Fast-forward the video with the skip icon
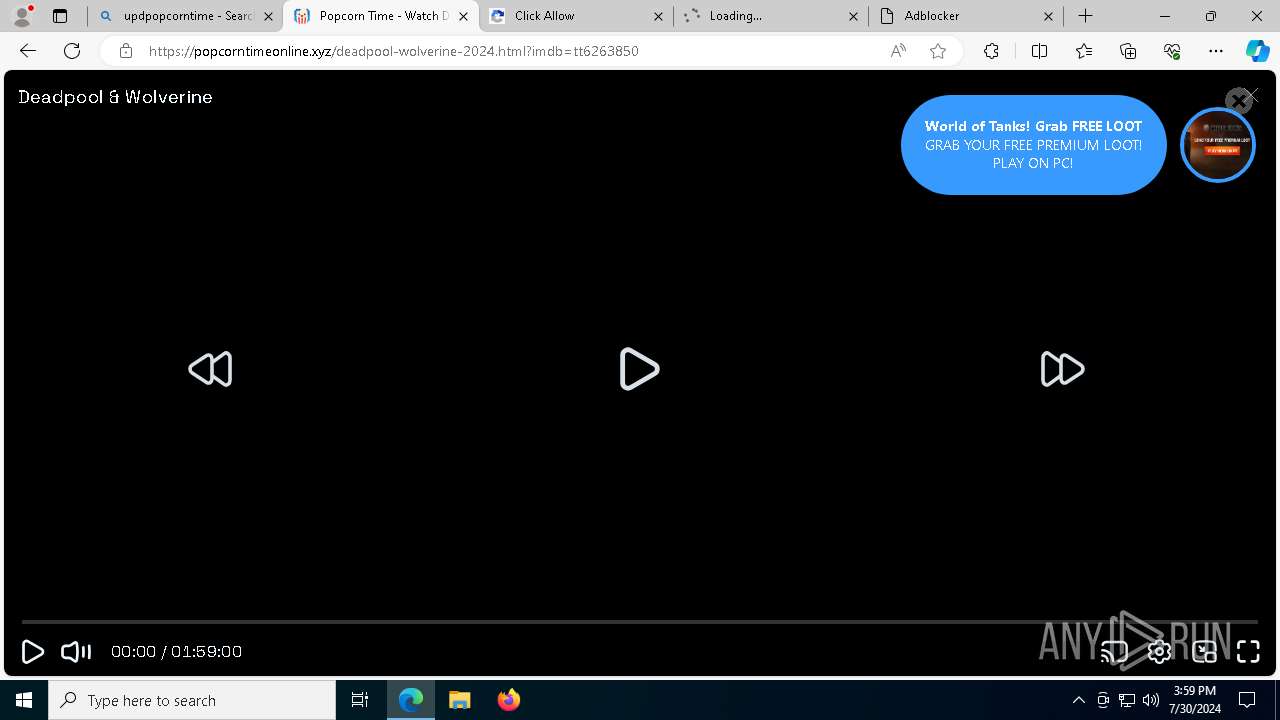 coord(1062,369)
